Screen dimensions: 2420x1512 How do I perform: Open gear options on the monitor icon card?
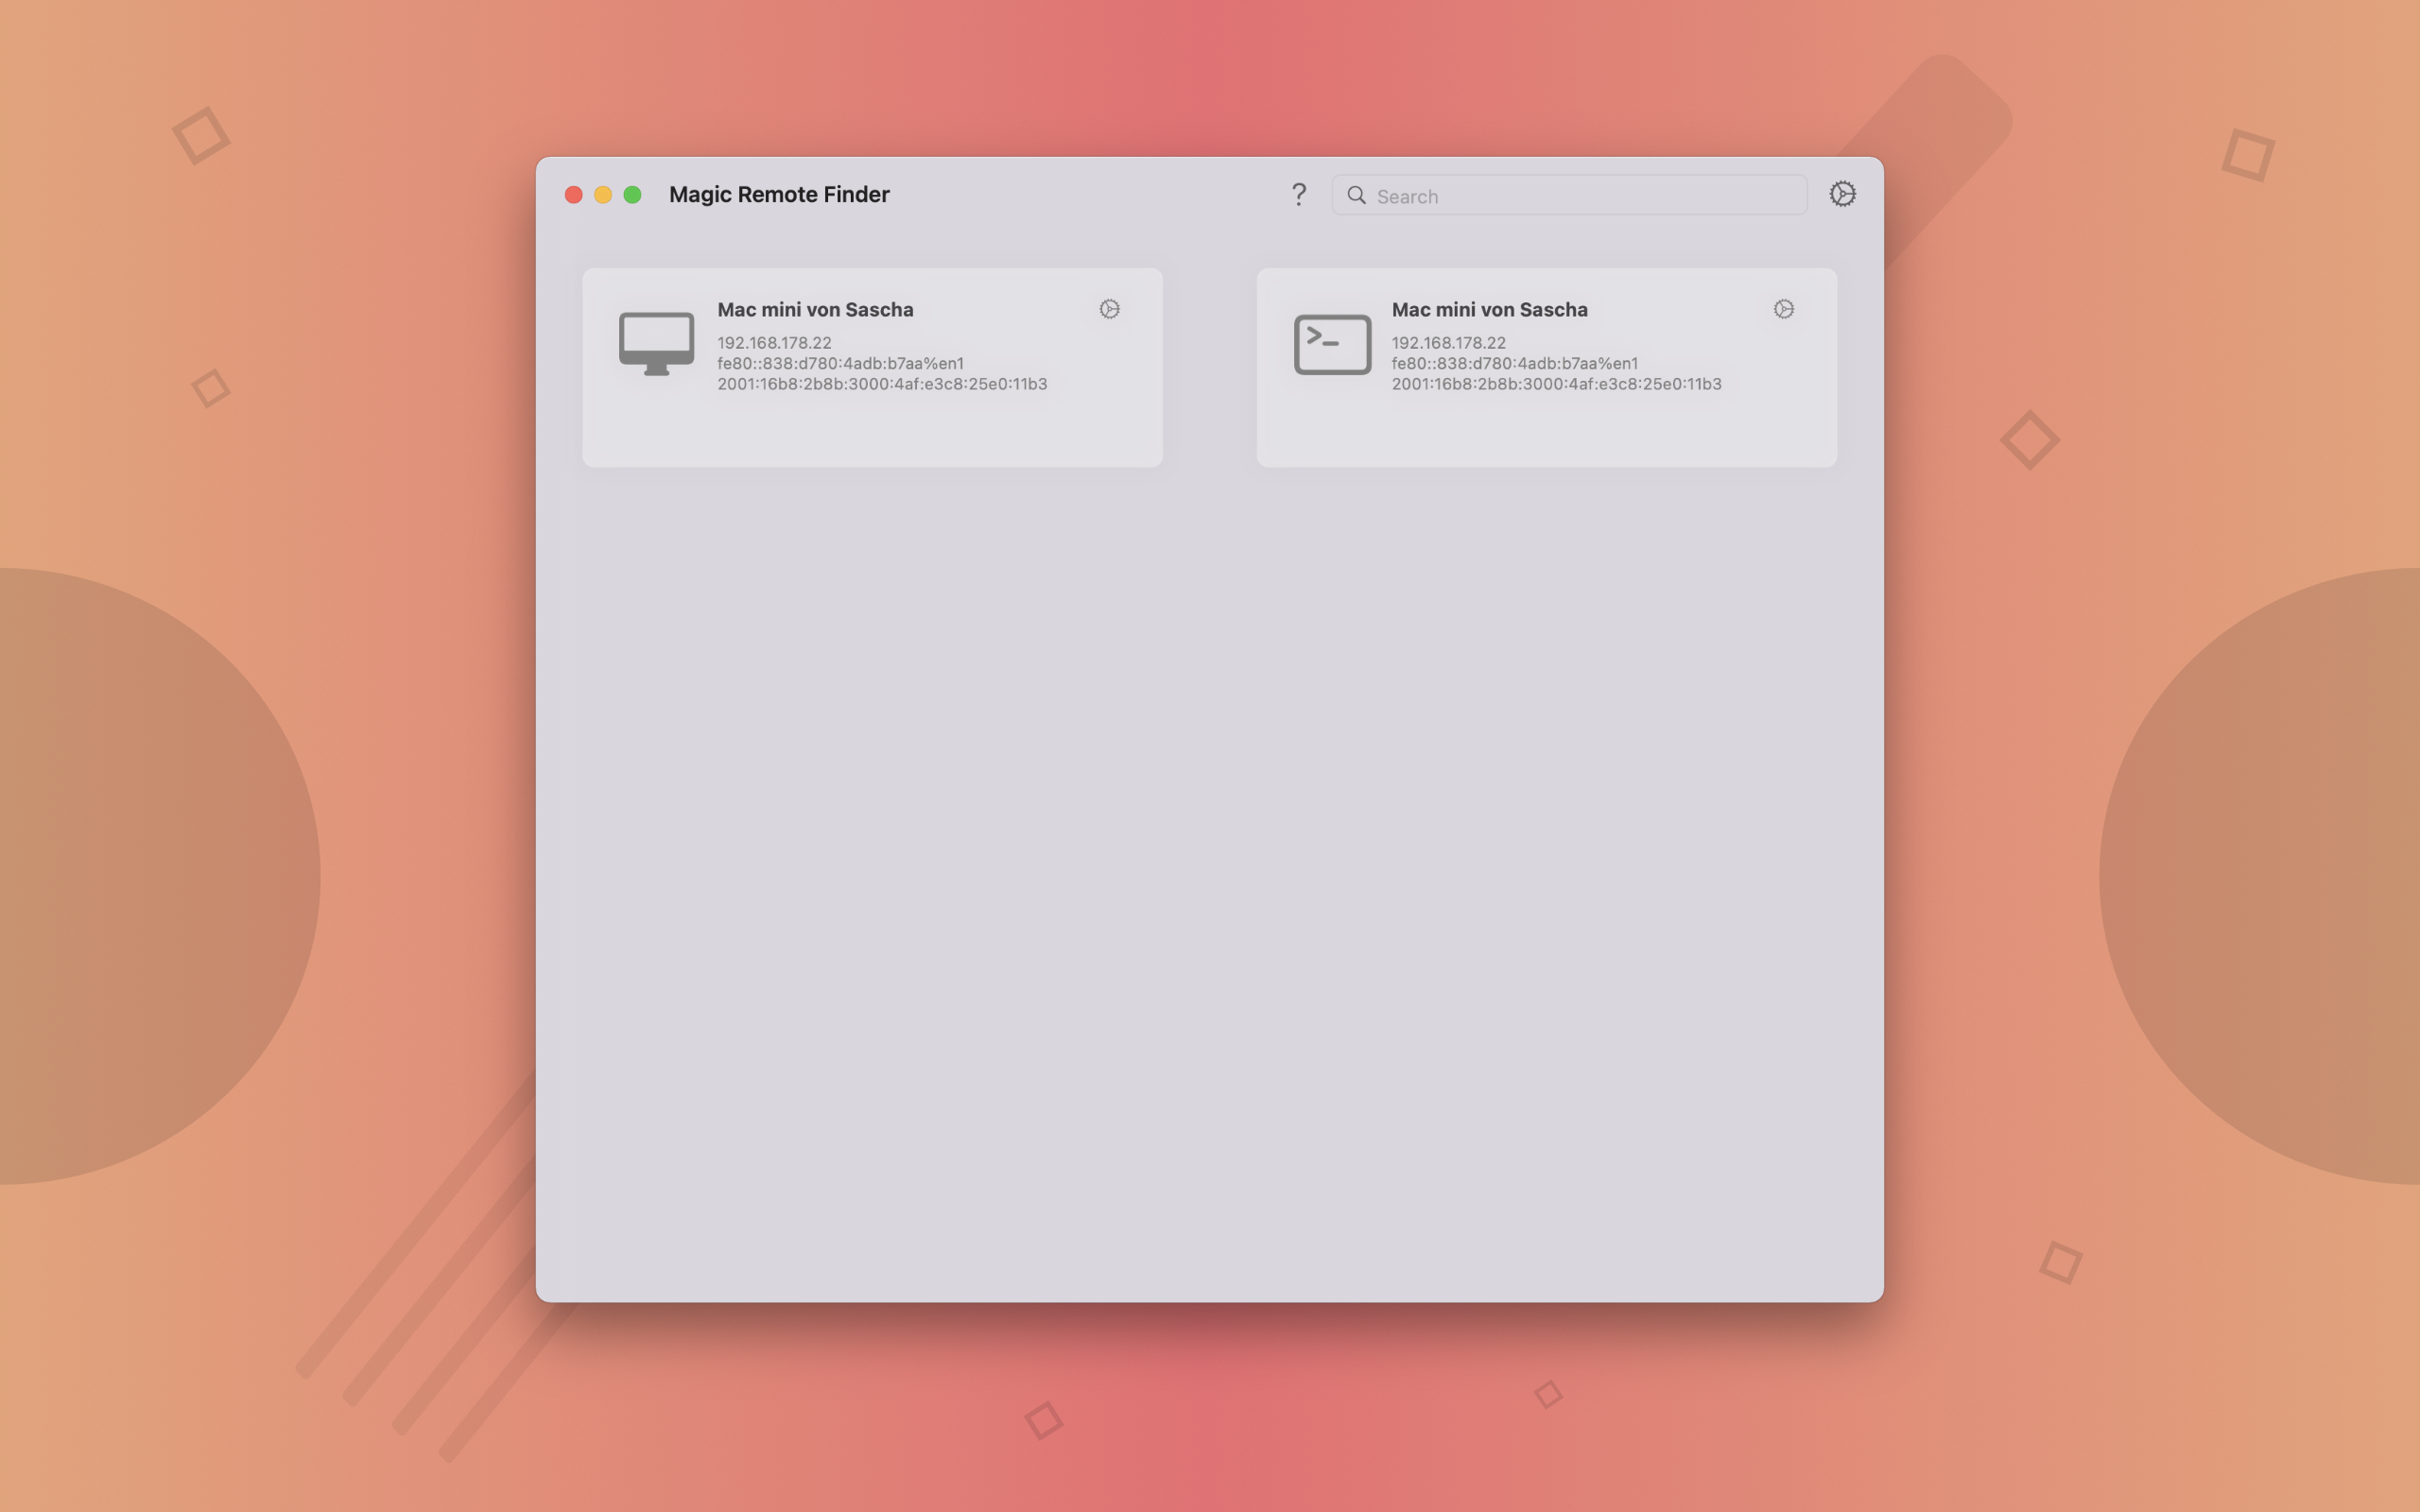point(1109,309)
